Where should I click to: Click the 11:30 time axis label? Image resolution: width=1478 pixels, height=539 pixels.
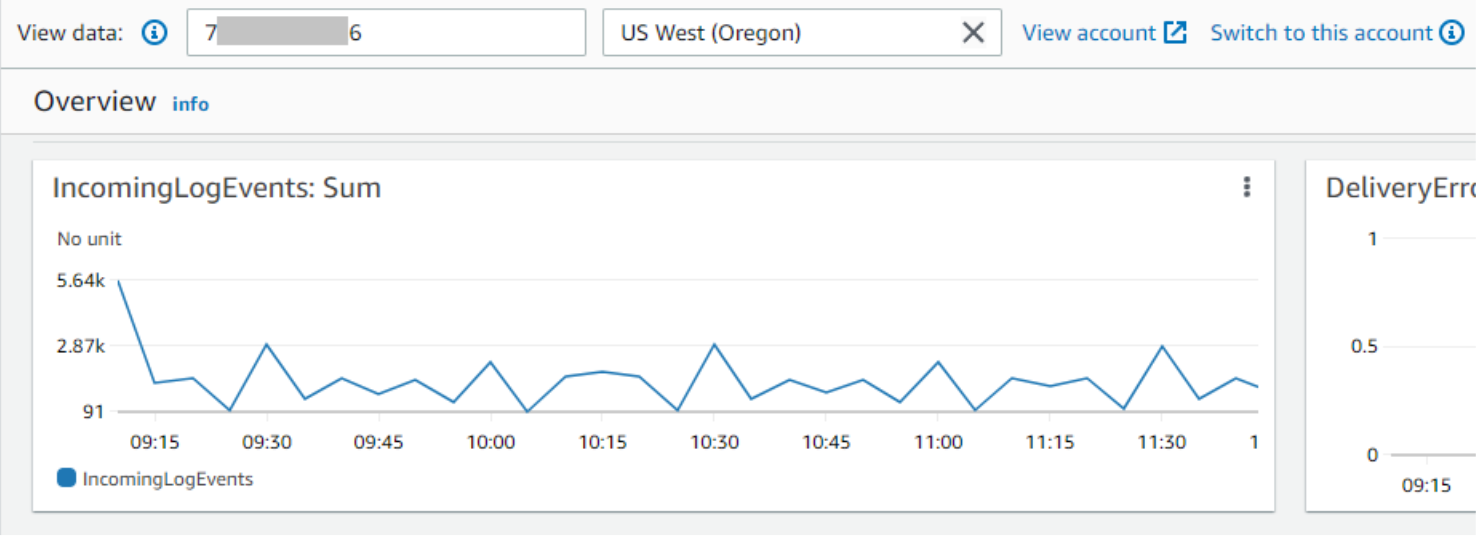click(1162, 443)
